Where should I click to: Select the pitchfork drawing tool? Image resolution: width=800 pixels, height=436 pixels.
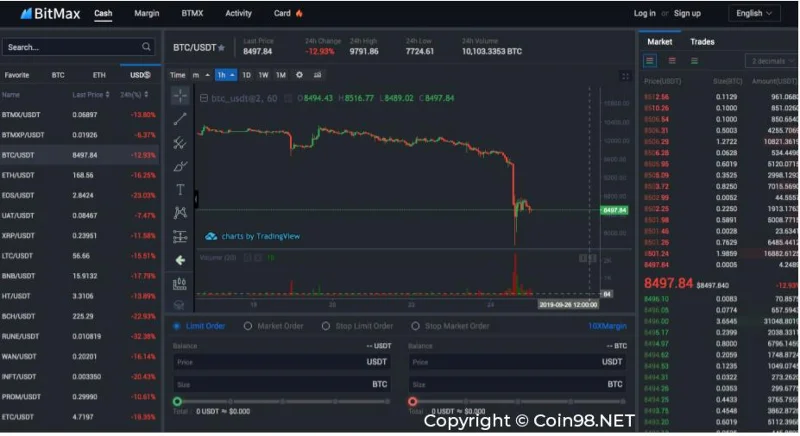pos(180,142)
